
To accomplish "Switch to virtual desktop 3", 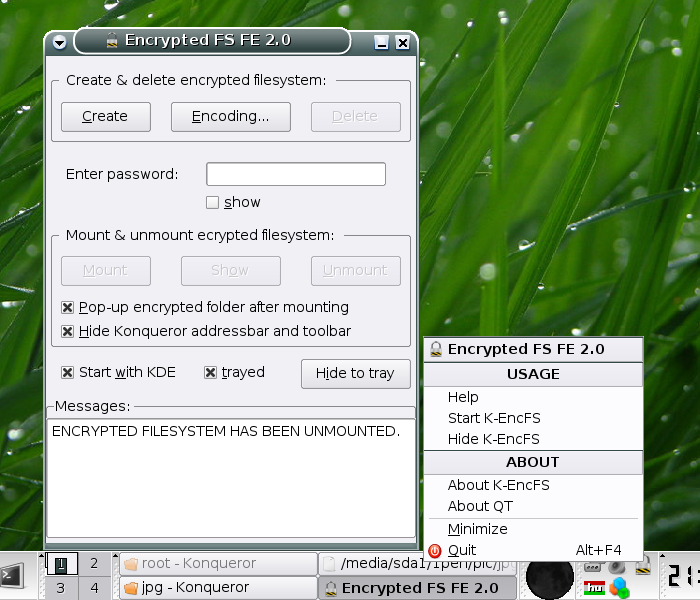I will tap(61, 588).
